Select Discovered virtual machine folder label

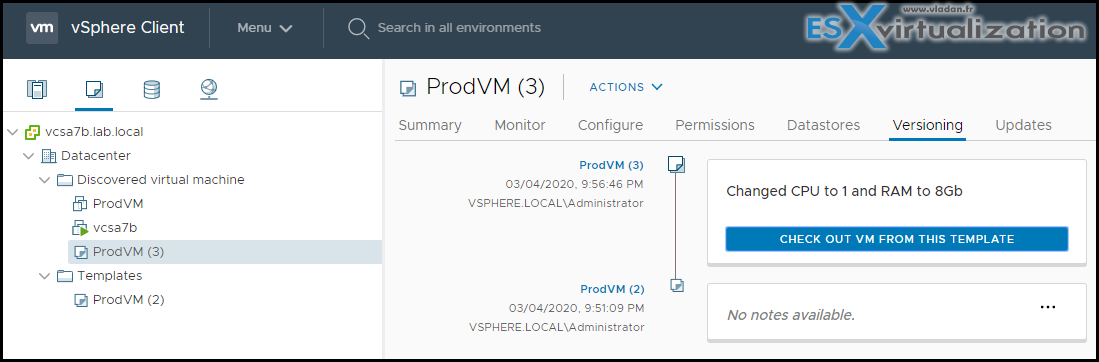pos(161,180)
